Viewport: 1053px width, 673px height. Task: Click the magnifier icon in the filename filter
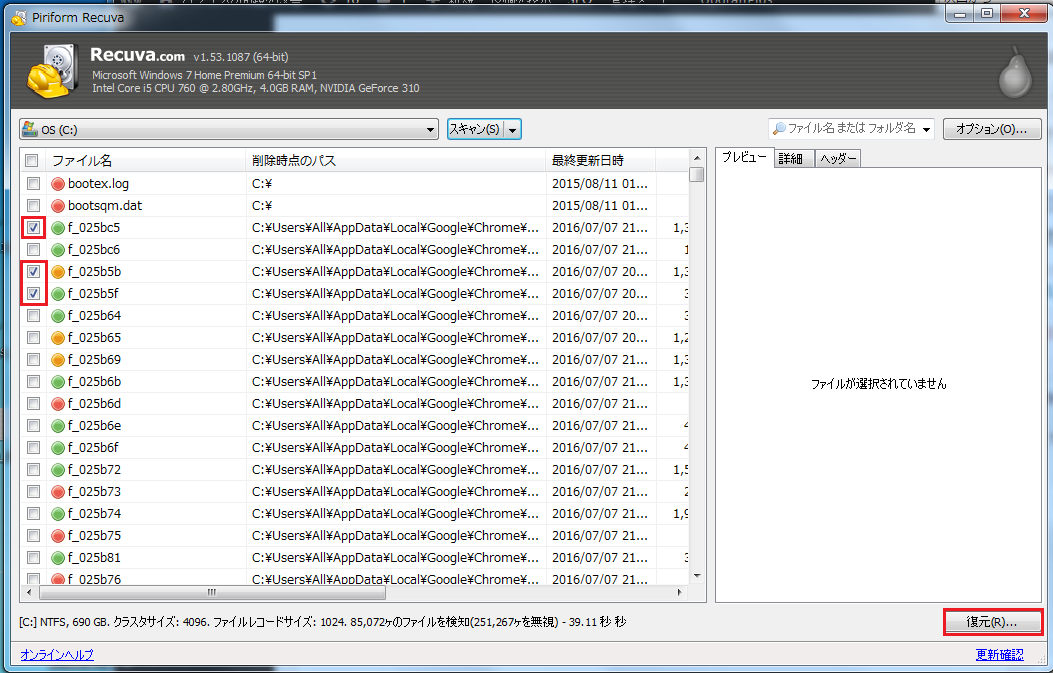click(x=779, y=128)
